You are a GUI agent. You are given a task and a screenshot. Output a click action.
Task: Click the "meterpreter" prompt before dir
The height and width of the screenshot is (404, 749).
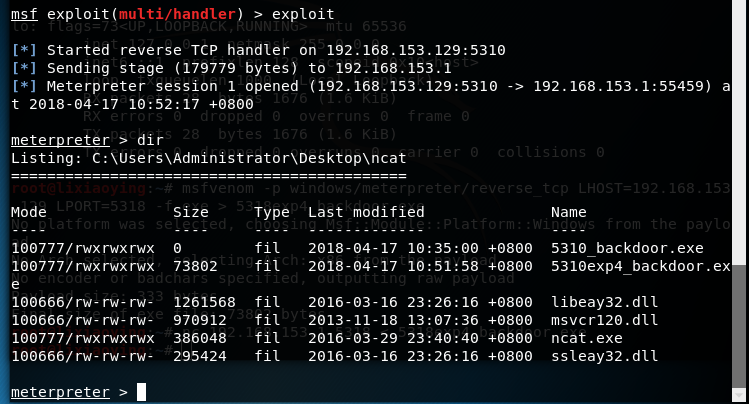pyautogui.click(x=60, y=140)
